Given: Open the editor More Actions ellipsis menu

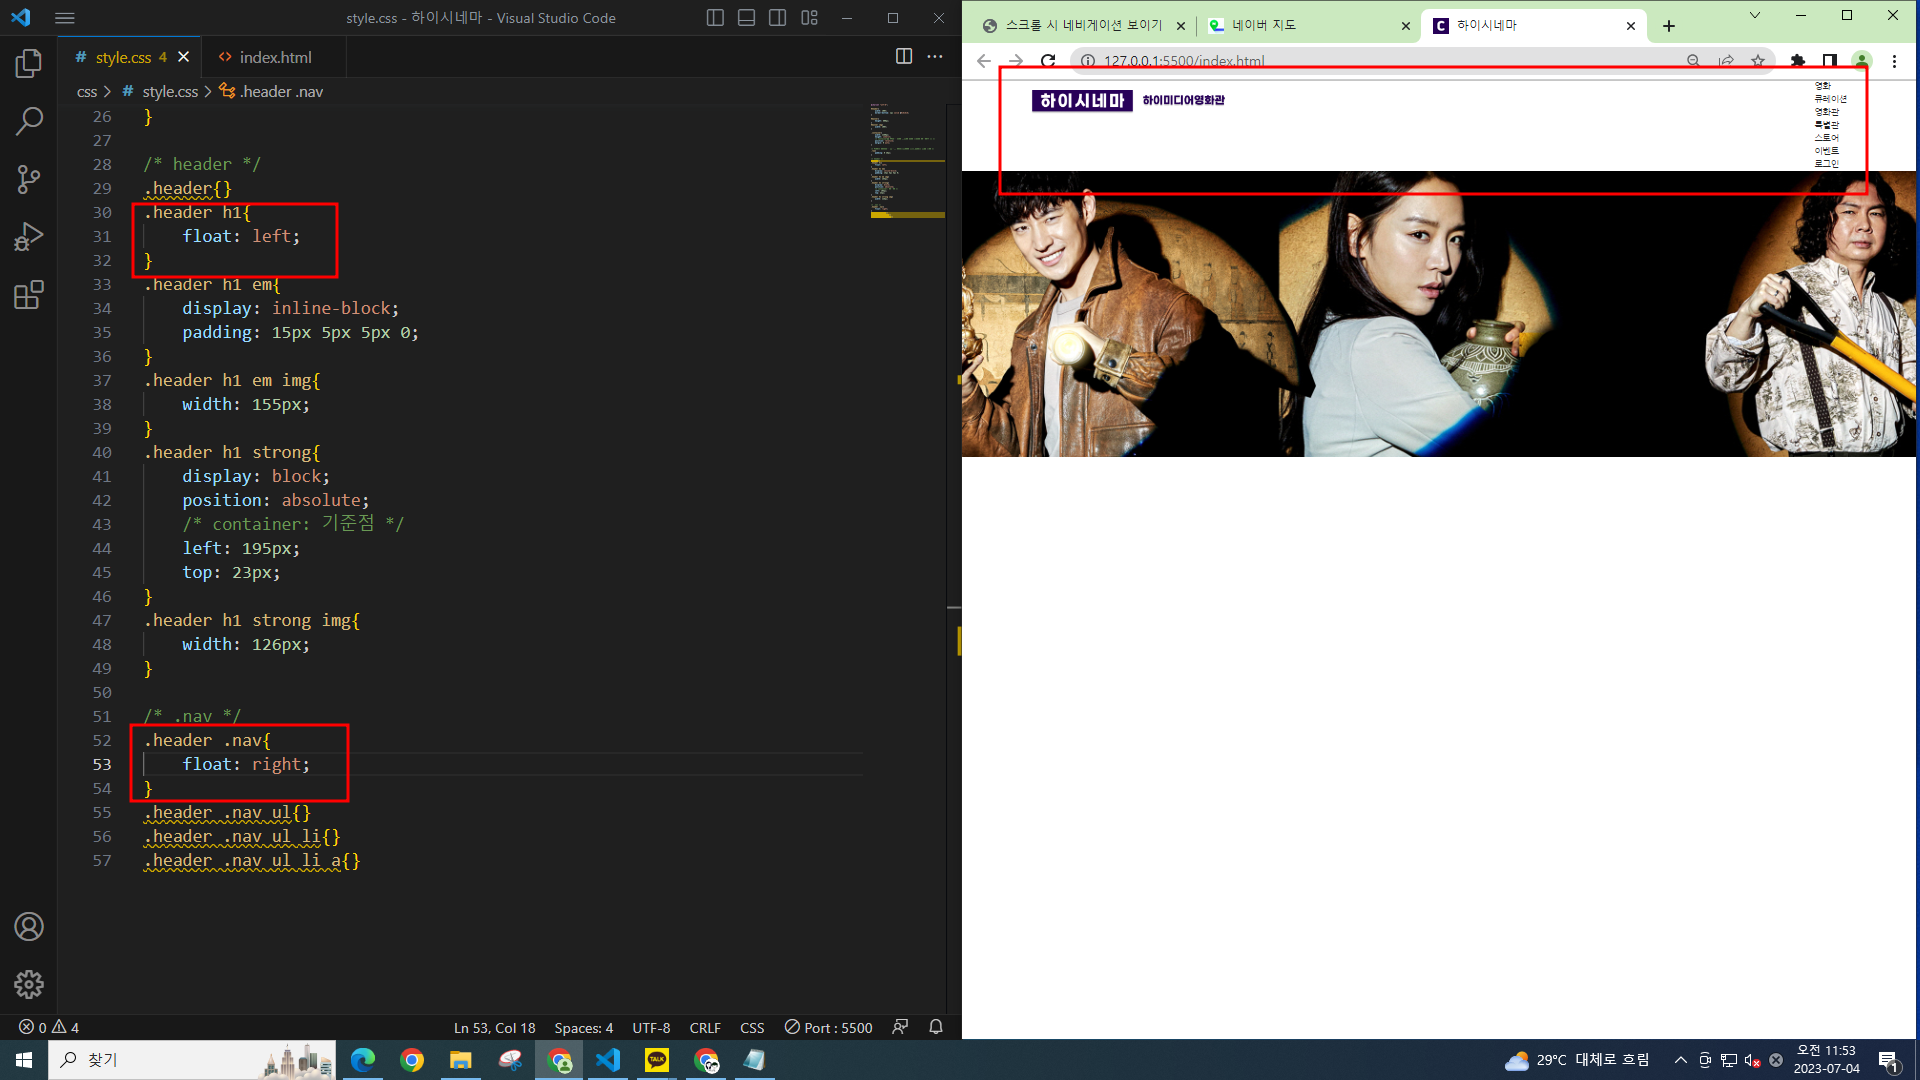Looking at the screenshot, I should (x=935, y=57).
